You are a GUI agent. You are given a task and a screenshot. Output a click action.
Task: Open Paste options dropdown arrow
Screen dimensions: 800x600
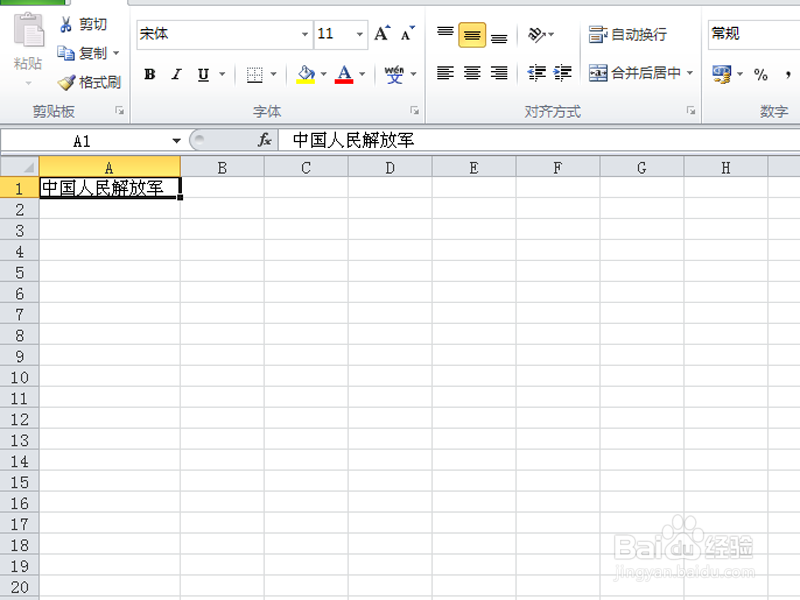tap(29, 83)
